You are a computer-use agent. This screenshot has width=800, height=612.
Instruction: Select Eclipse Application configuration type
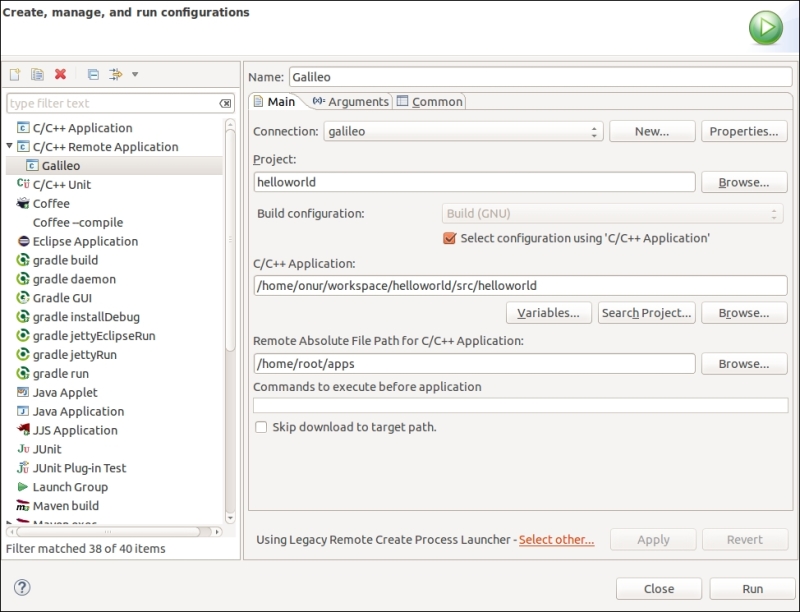(x=85, y=241)
